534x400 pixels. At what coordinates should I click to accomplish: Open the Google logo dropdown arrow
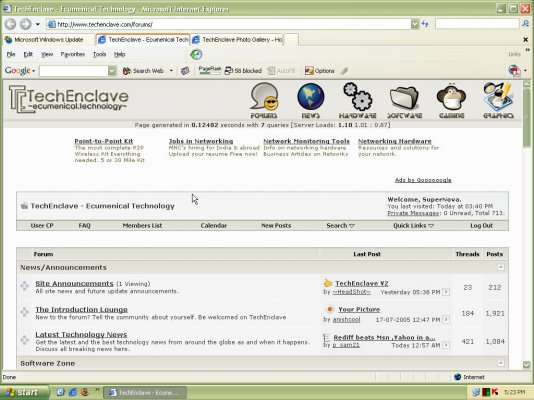[33, 71]
